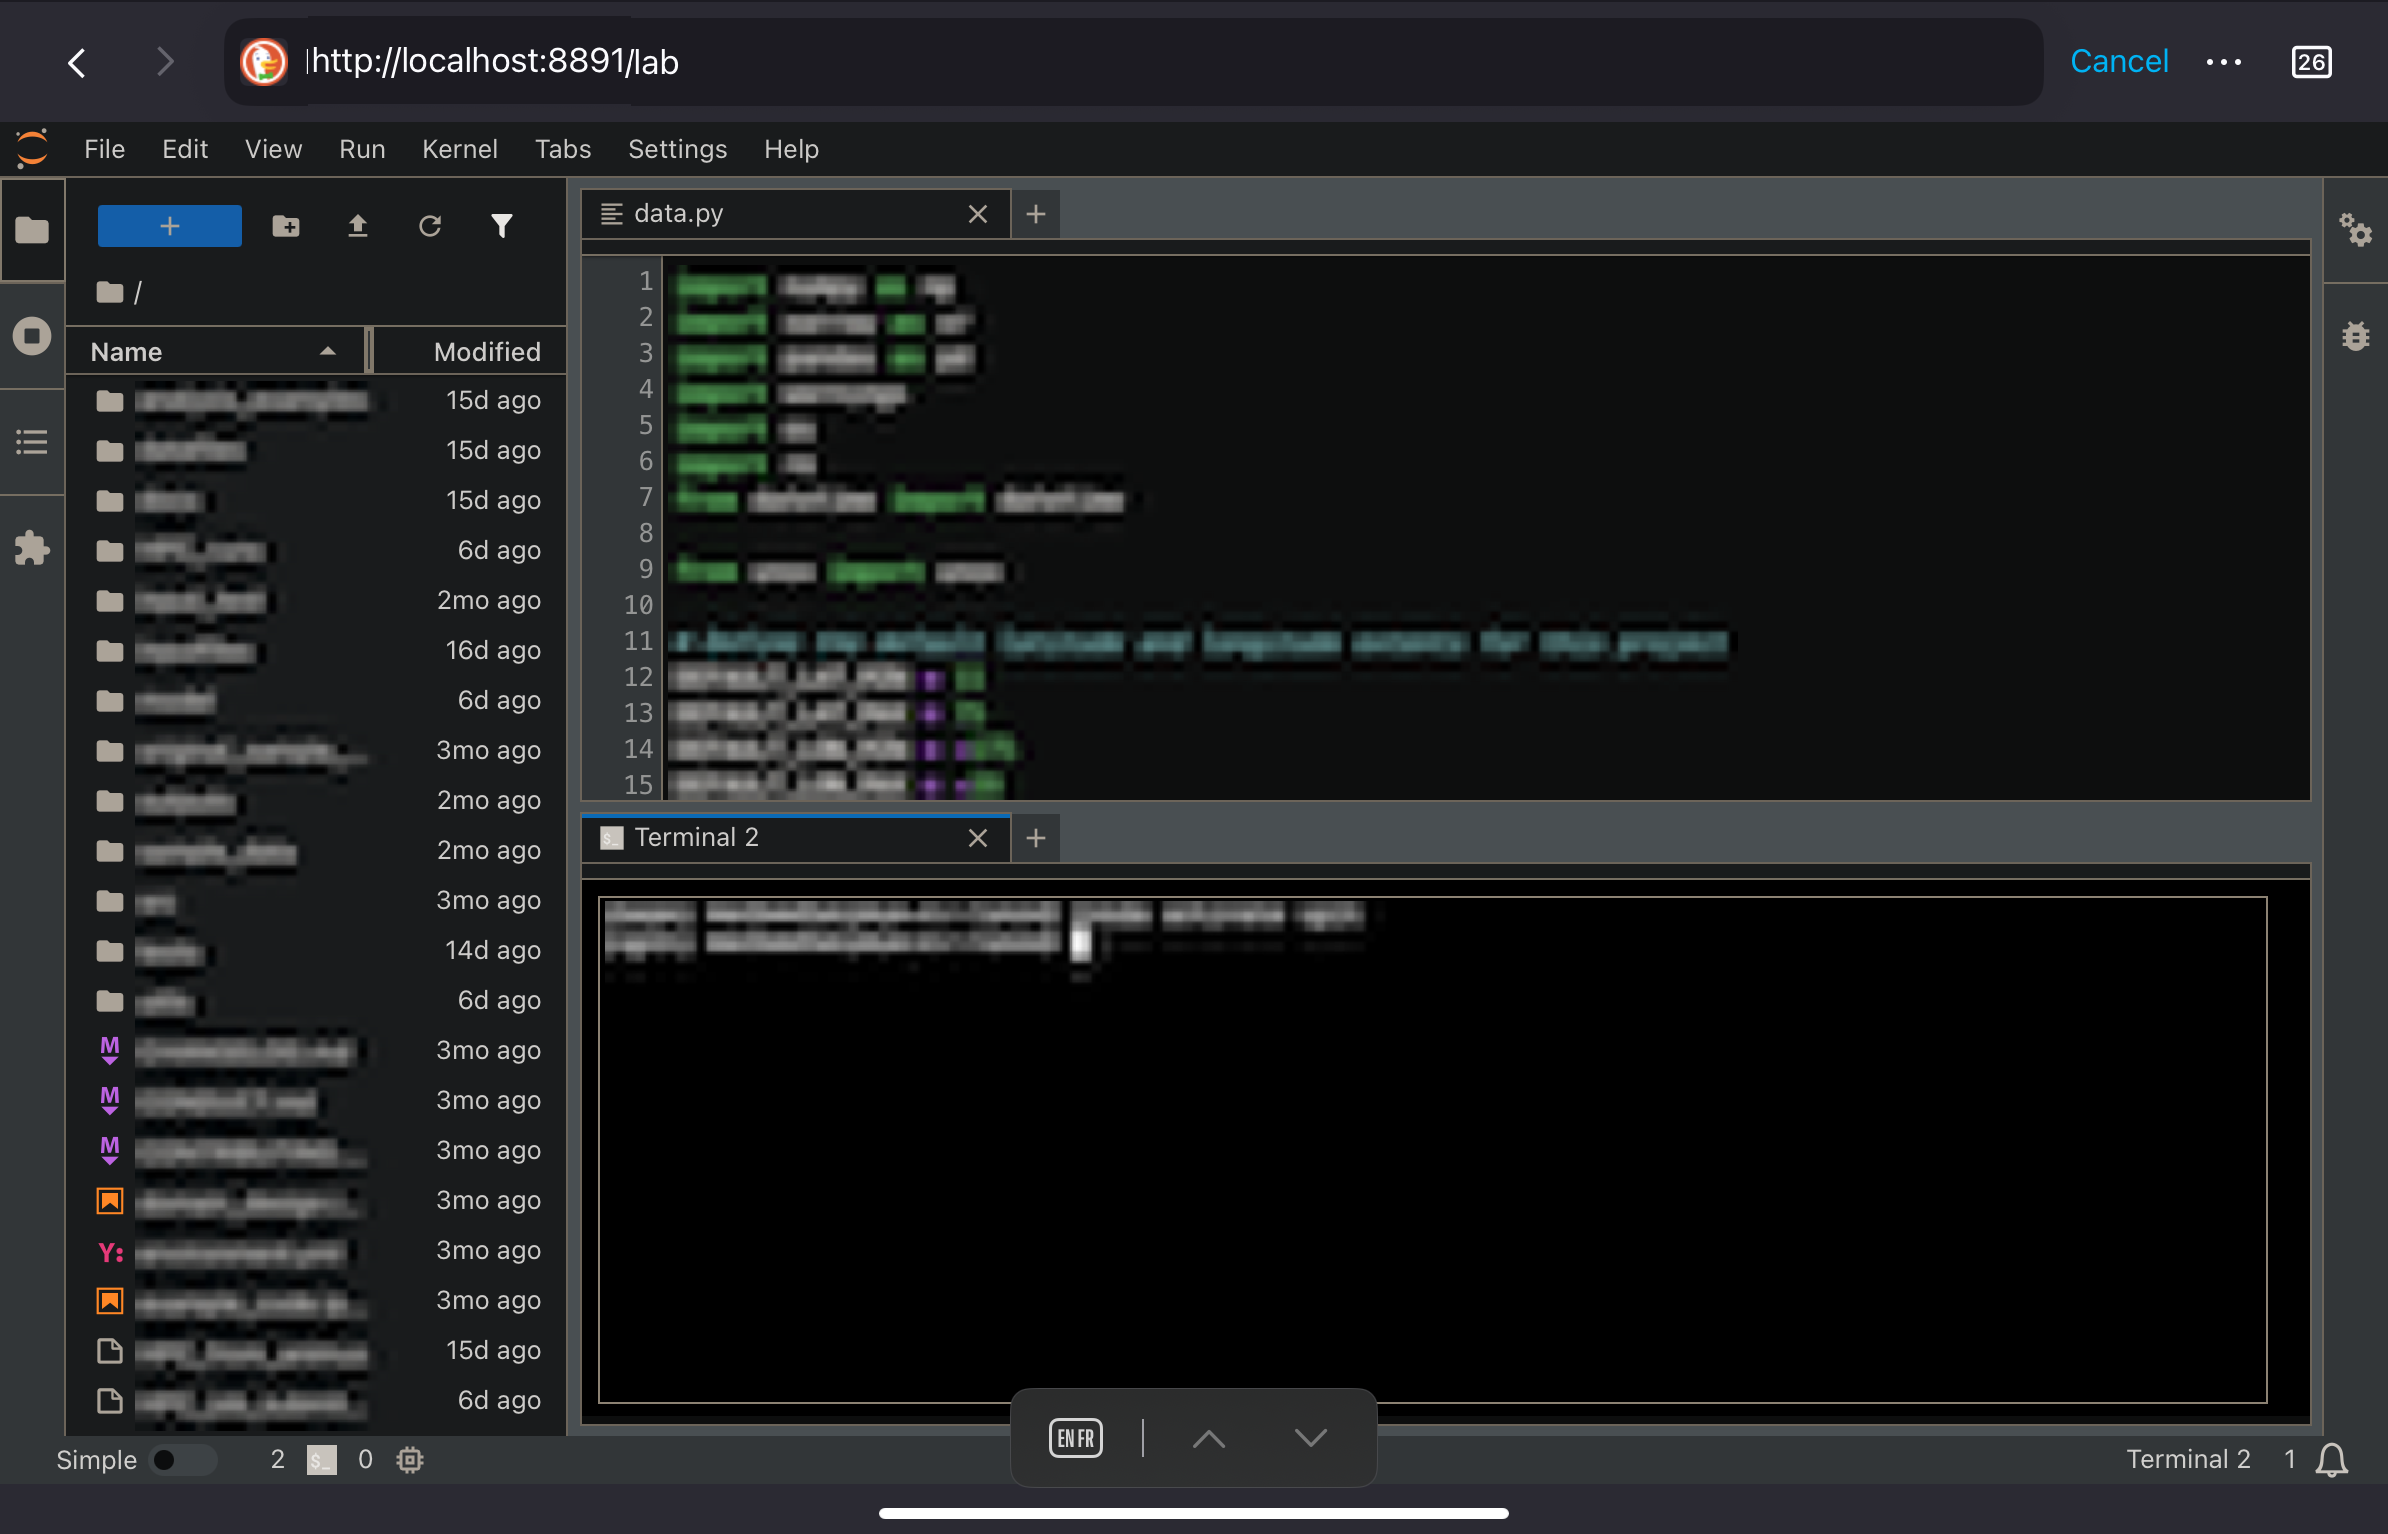Screen dimensions: 2388x1534
Task: Go back using the browser back arrow
Action: tap(77, 62)
